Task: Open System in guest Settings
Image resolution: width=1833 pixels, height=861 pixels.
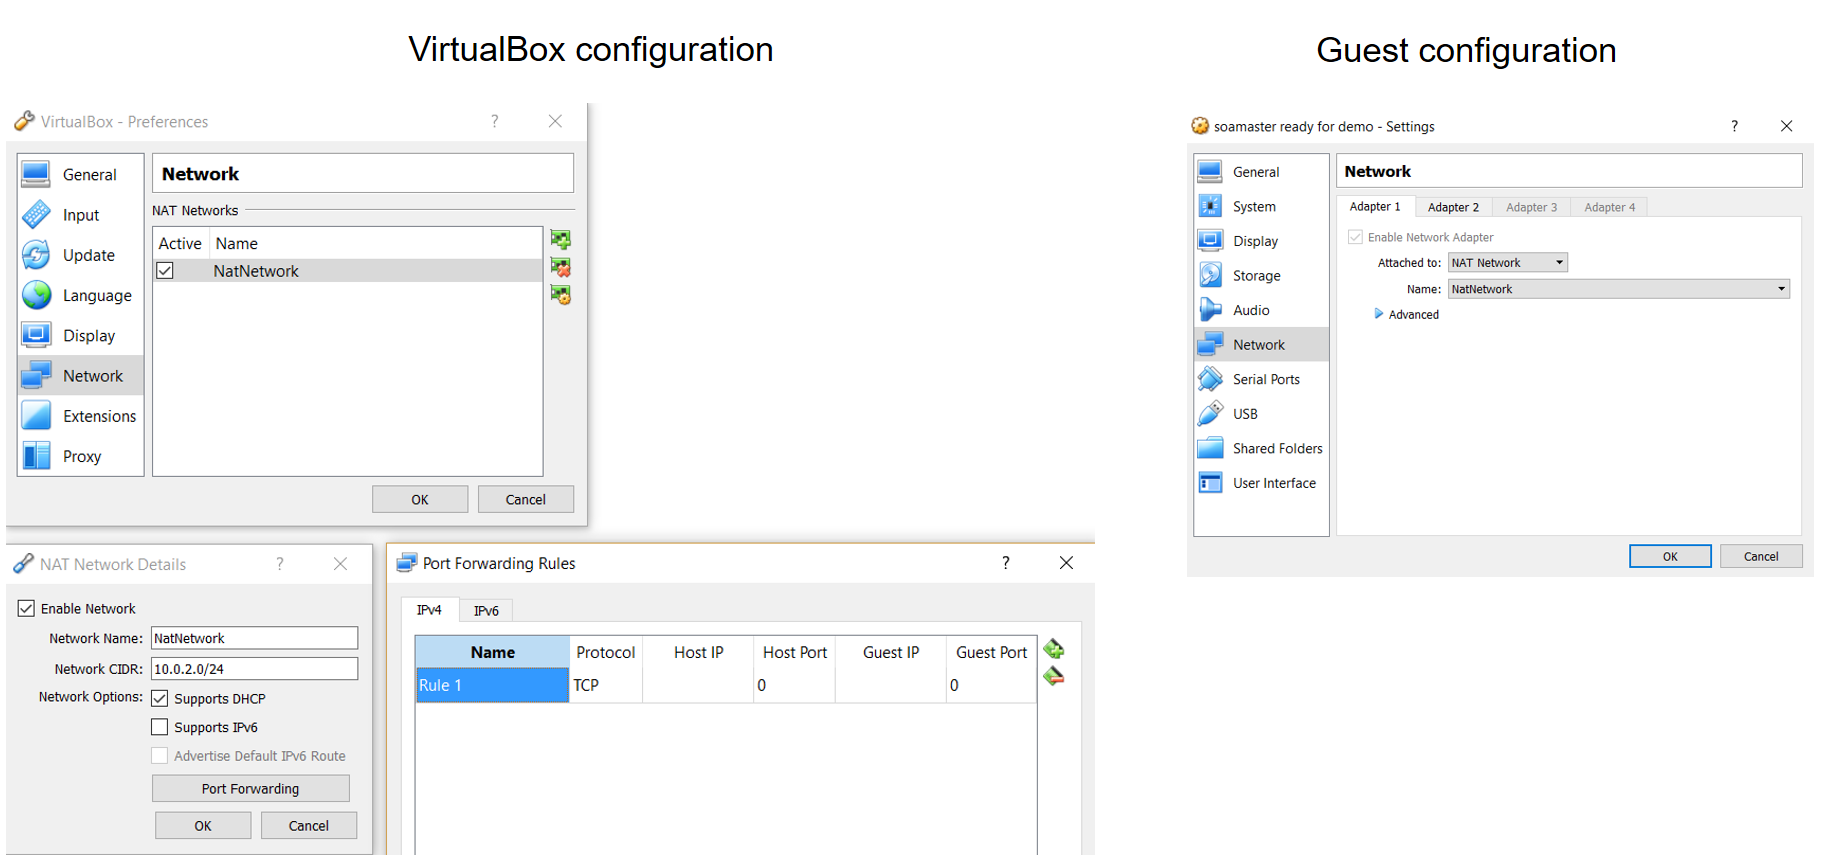Action: coord(1261,206)
